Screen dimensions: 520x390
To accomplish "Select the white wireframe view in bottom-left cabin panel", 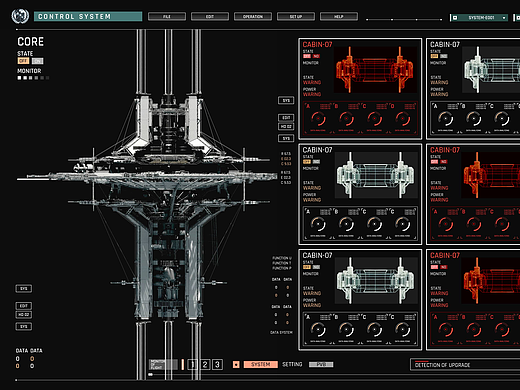I will pyautogui.click(x=376, y=281).
